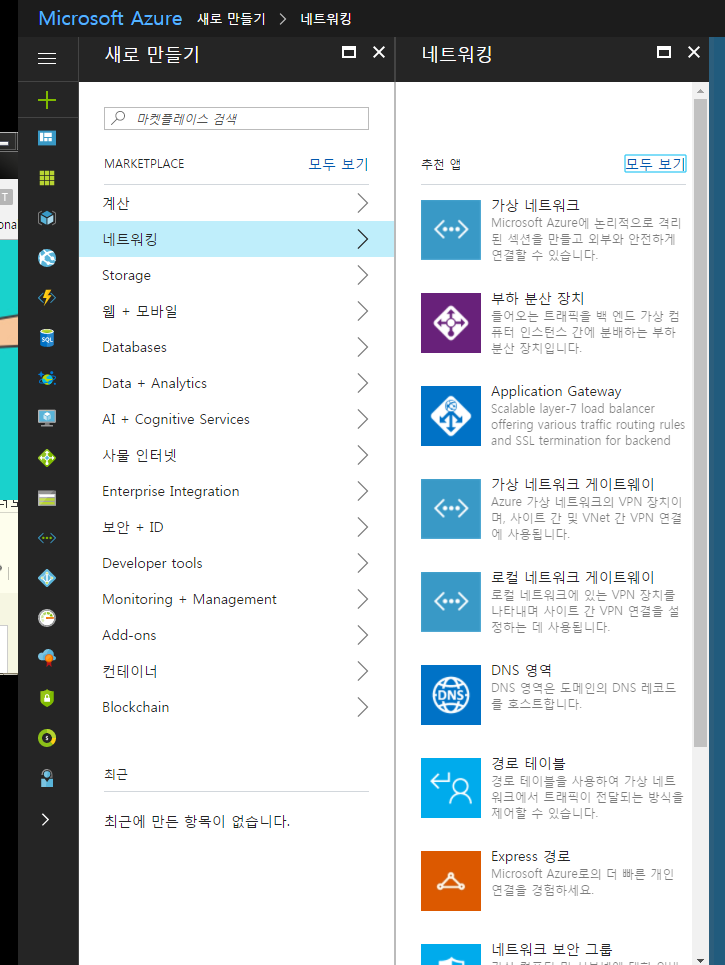
Task: Click the purple 부하 분산 장치 tile icon
Action: (451, 322)
